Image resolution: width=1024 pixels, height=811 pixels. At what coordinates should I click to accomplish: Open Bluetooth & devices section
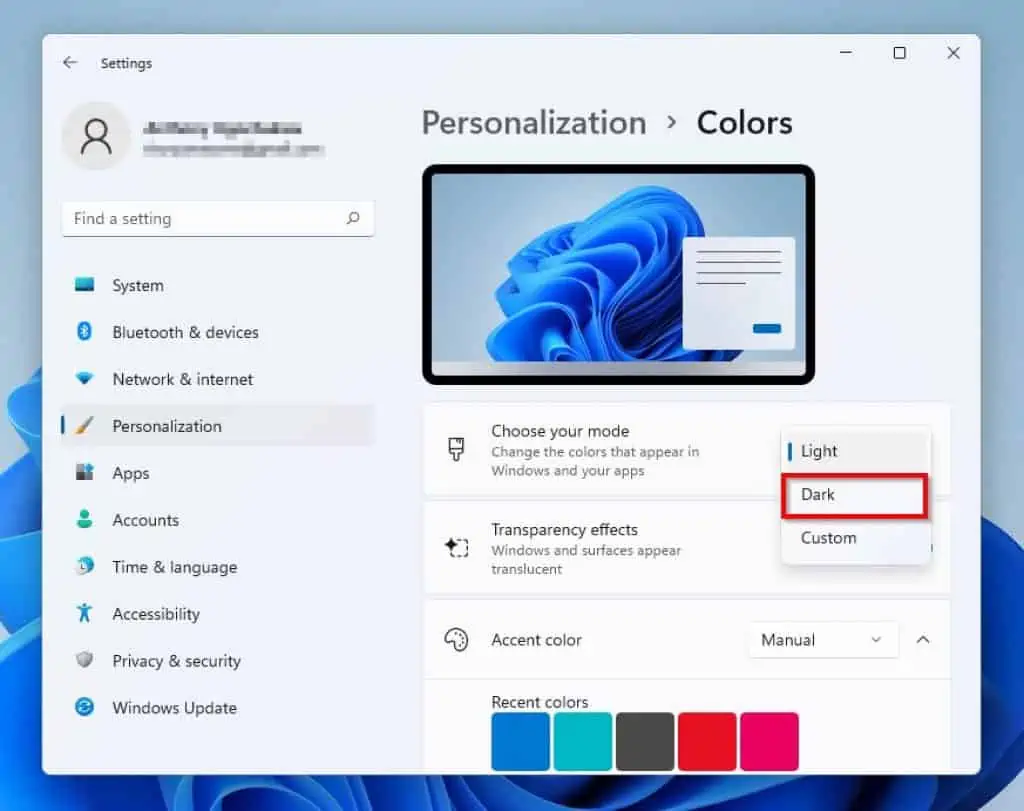pyautogui.click(x=185, y=332)
